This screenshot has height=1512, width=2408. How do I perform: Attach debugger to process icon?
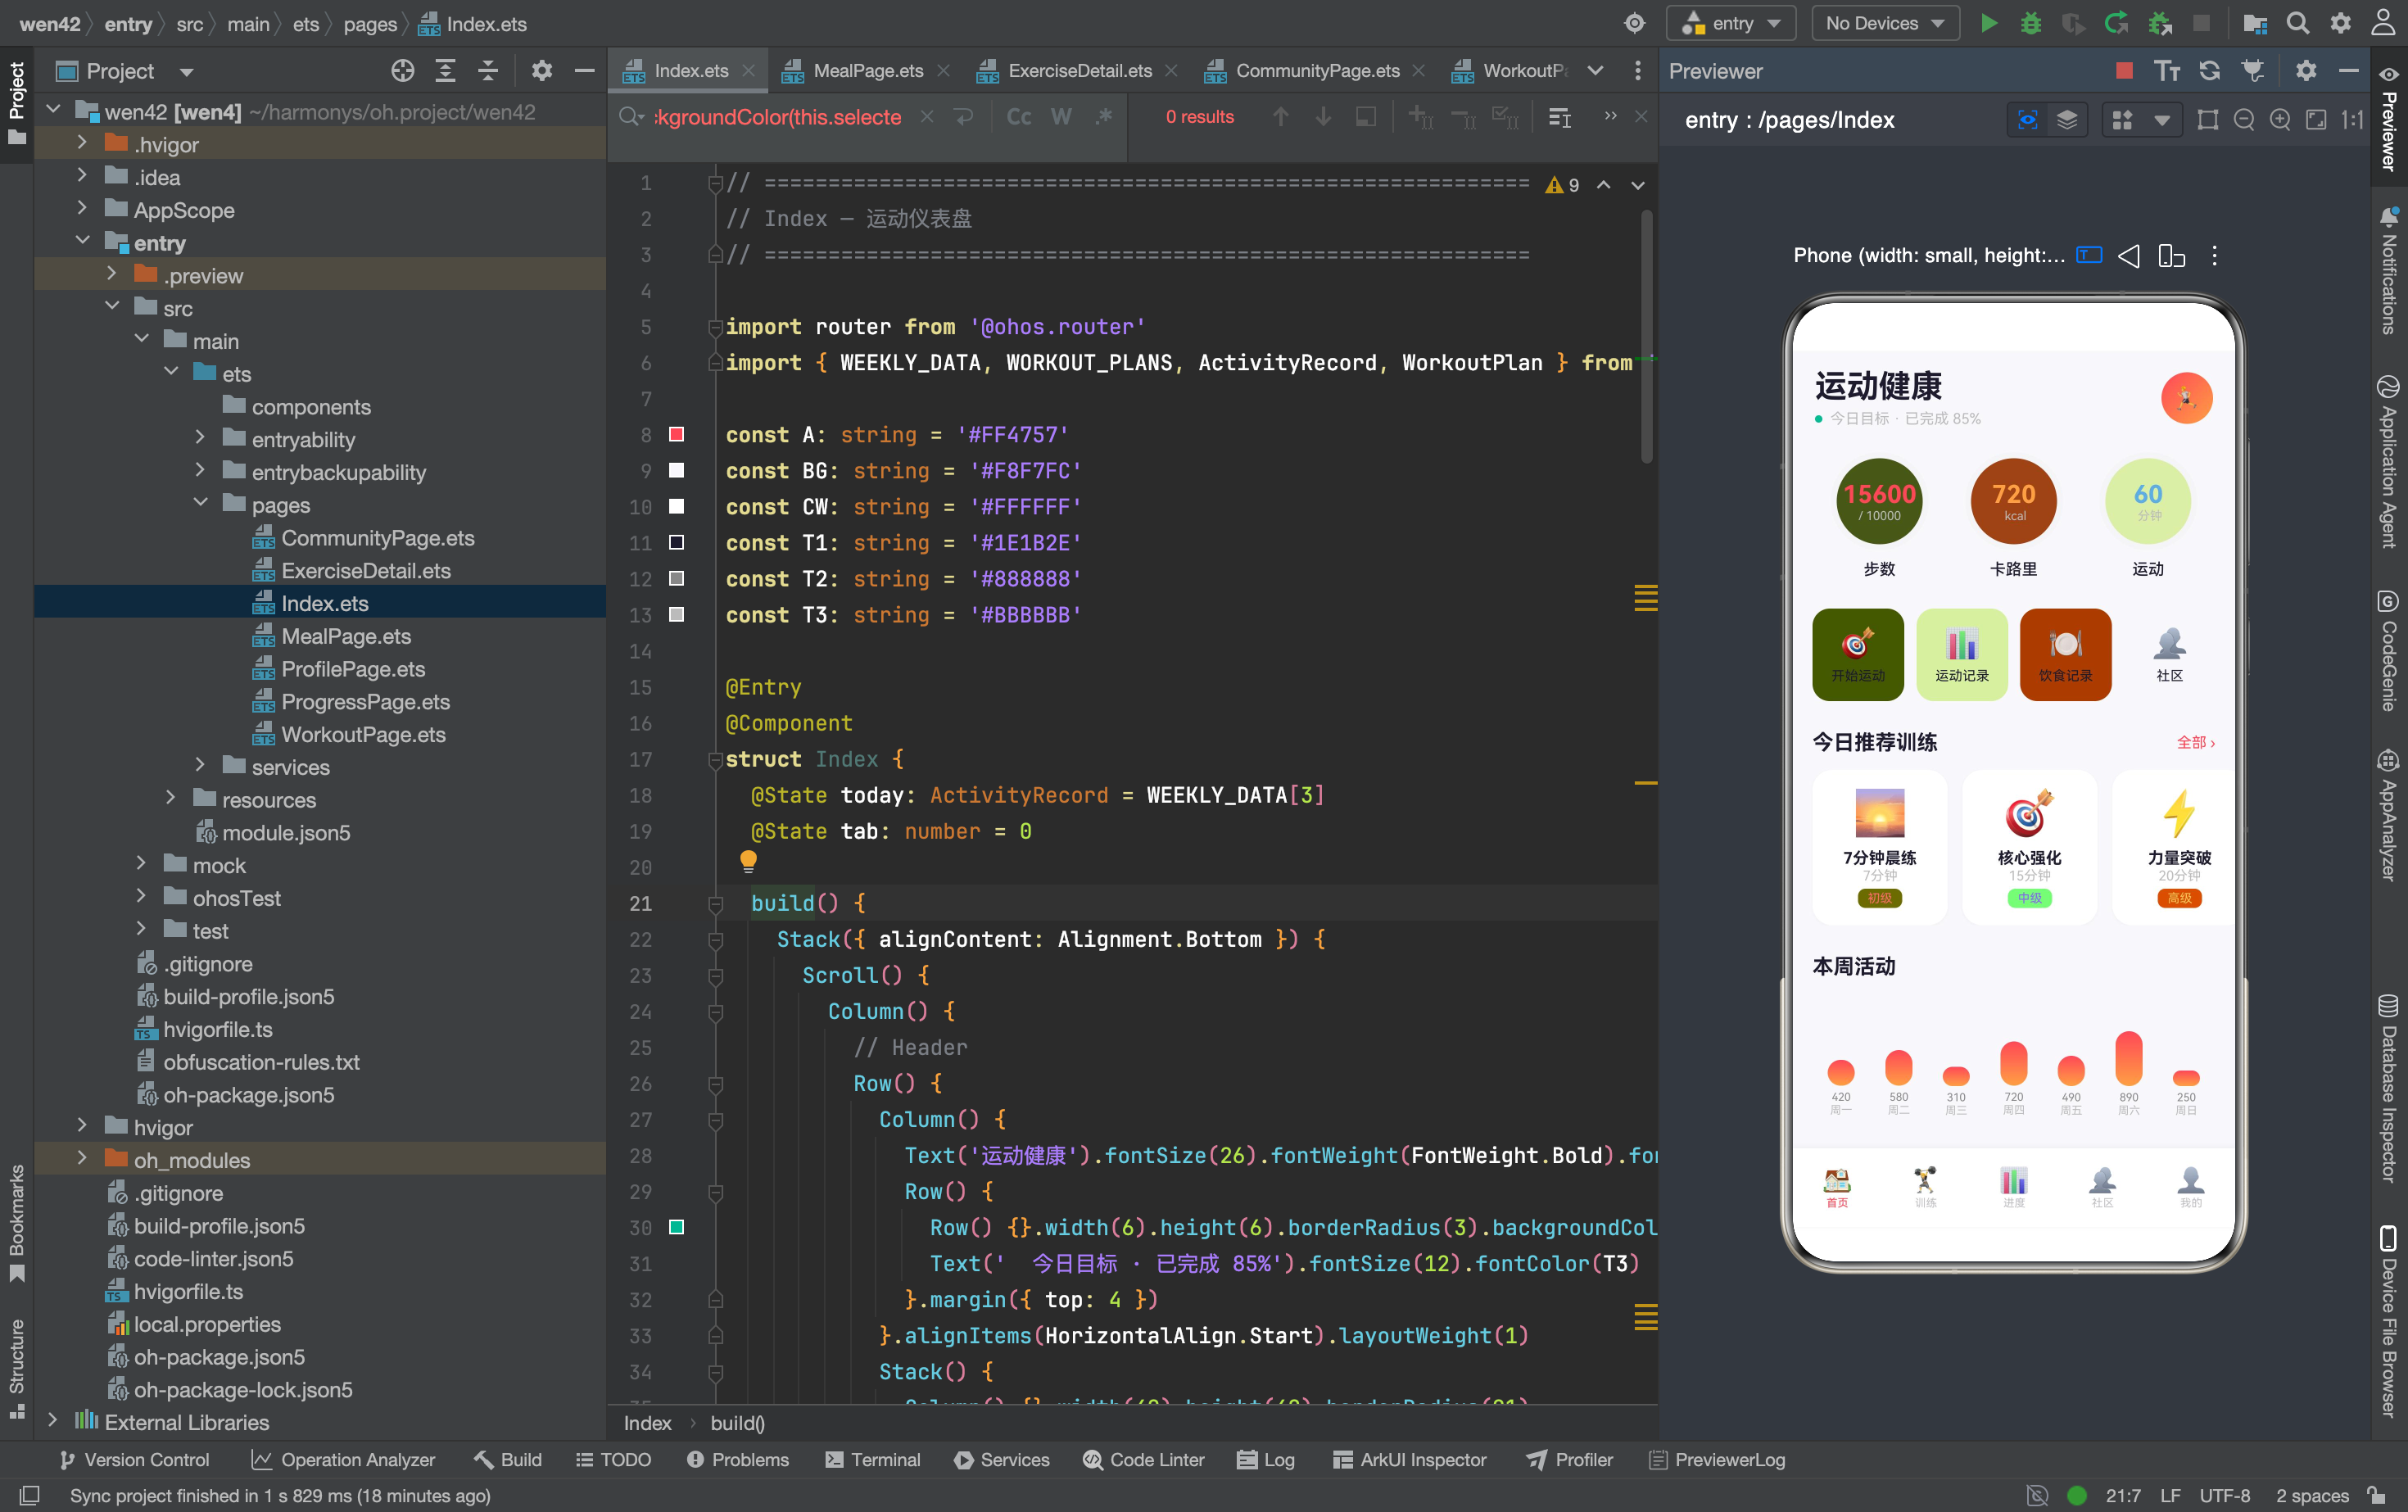coord(2160,23)
